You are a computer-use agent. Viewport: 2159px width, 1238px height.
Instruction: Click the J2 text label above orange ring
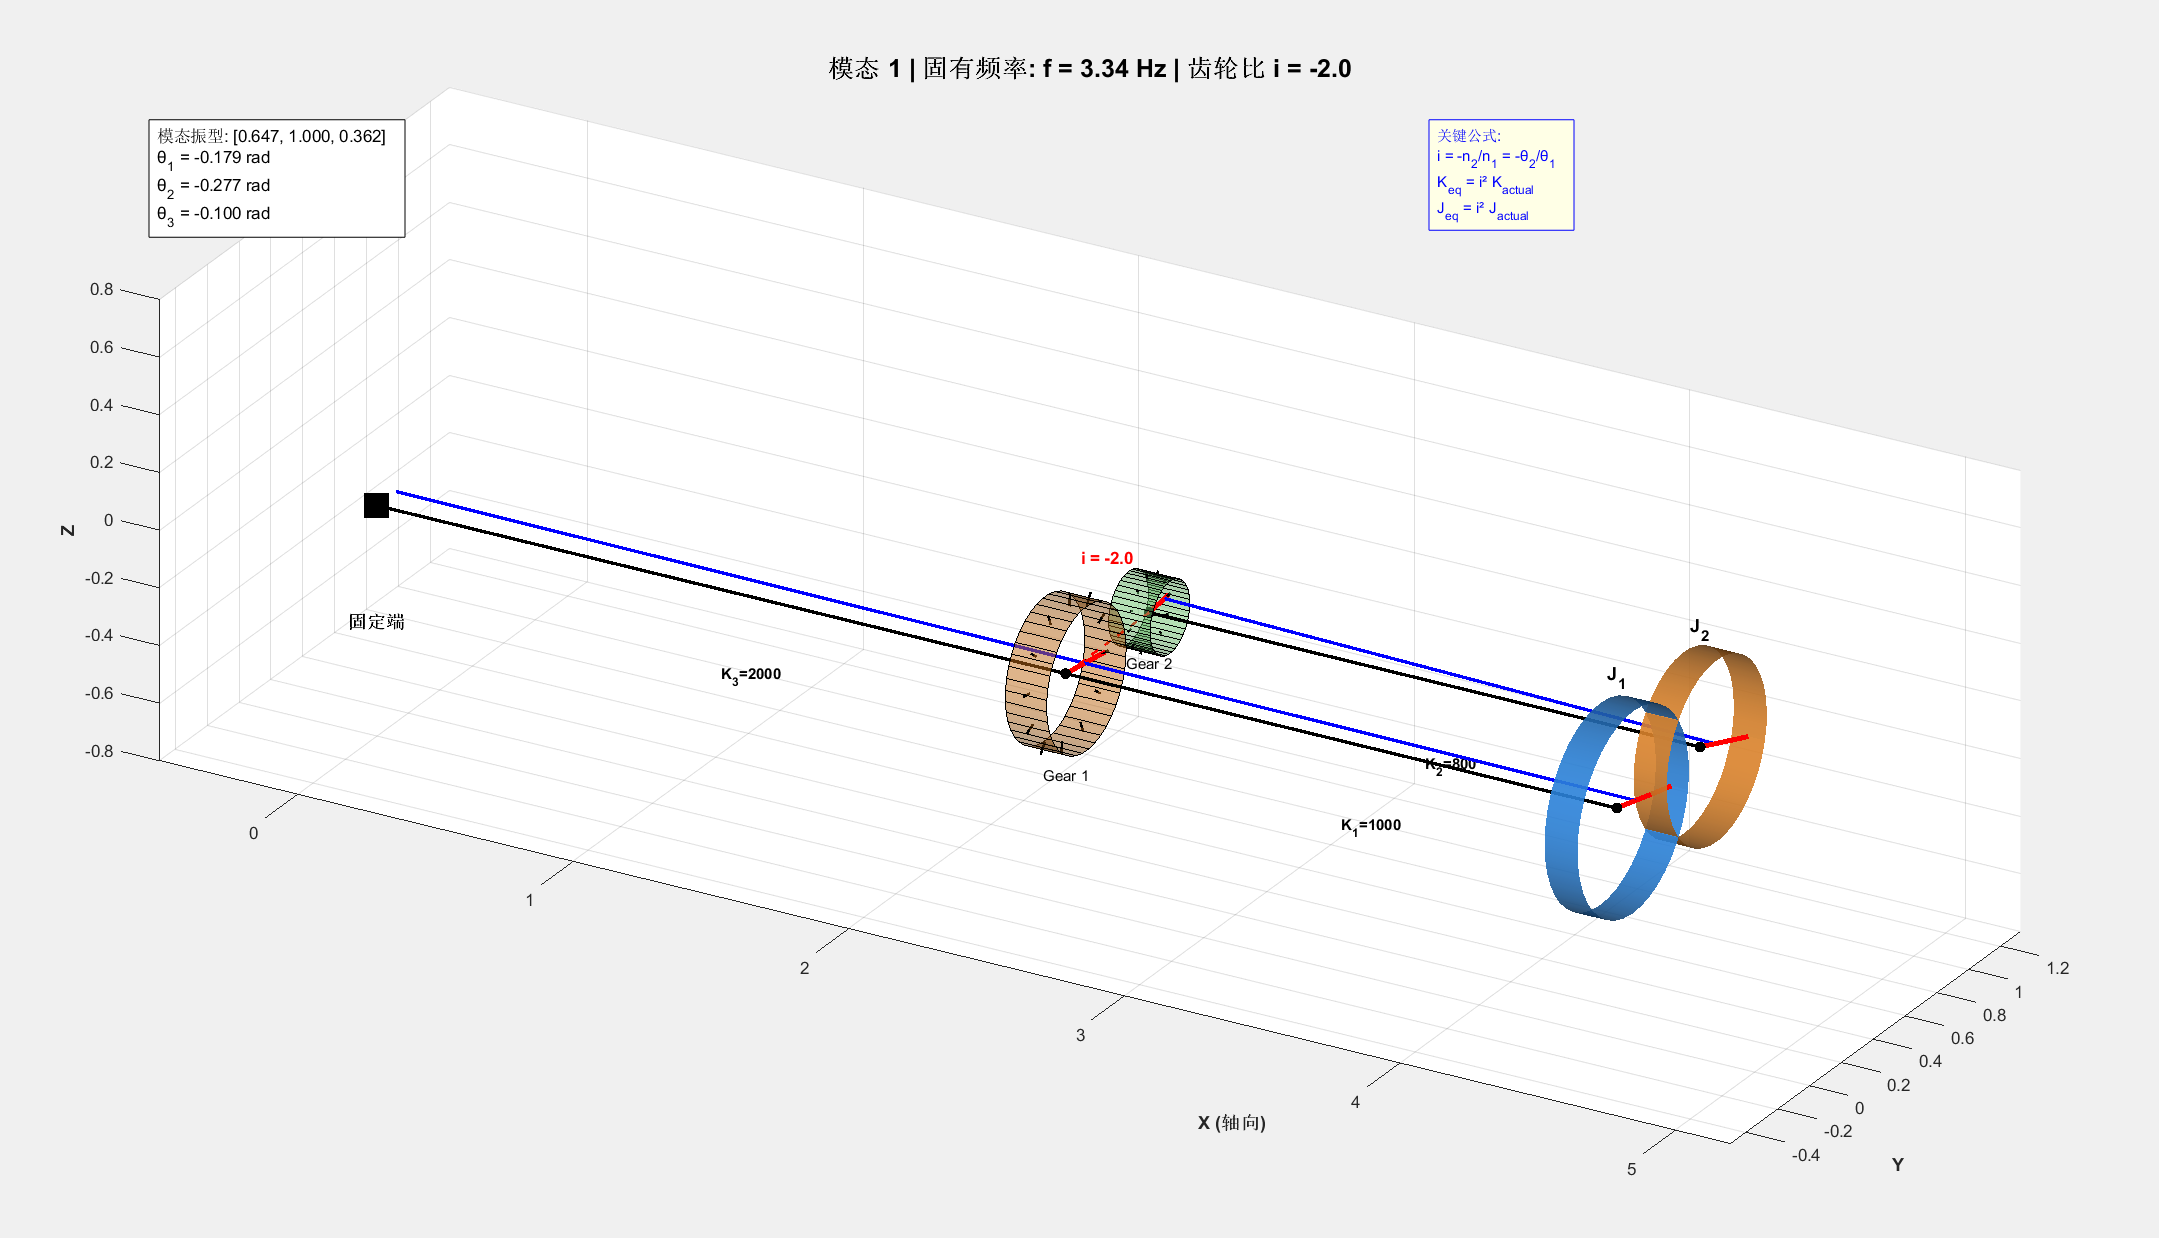[x=1699, y=629]
